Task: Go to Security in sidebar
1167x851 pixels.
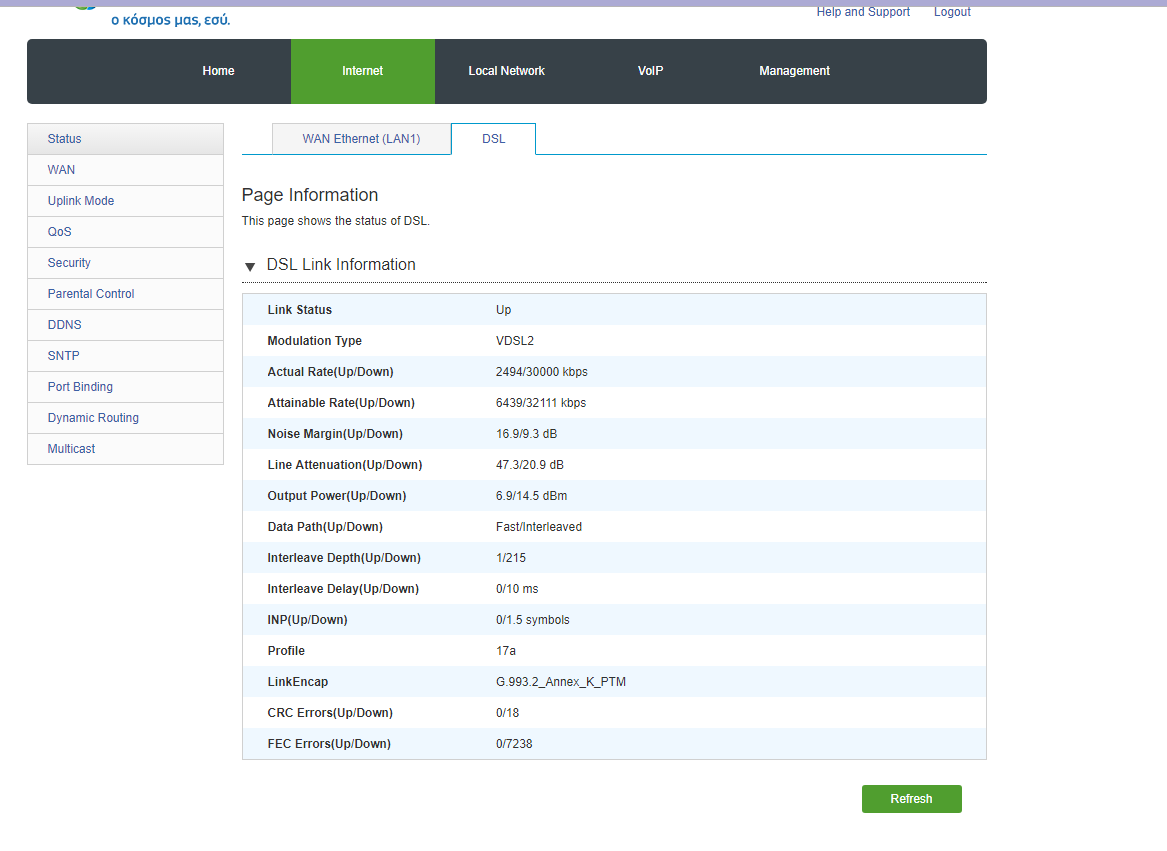Action: point(69,263)
